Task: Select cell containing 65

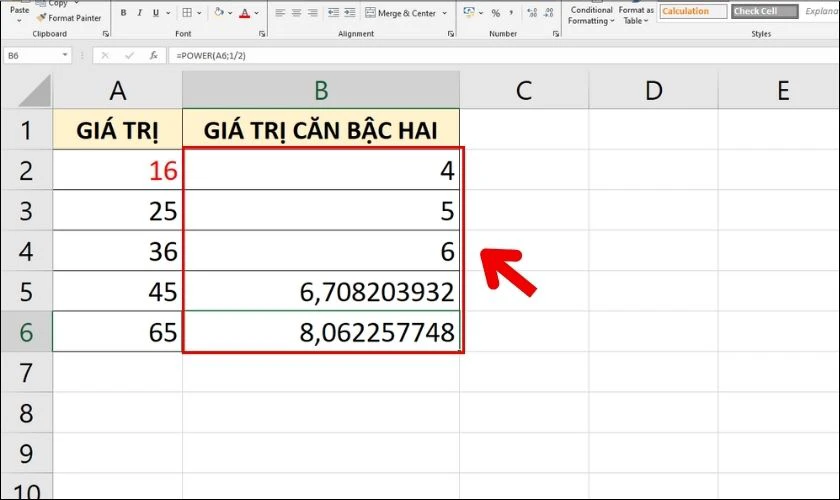Action: (117, 332)
